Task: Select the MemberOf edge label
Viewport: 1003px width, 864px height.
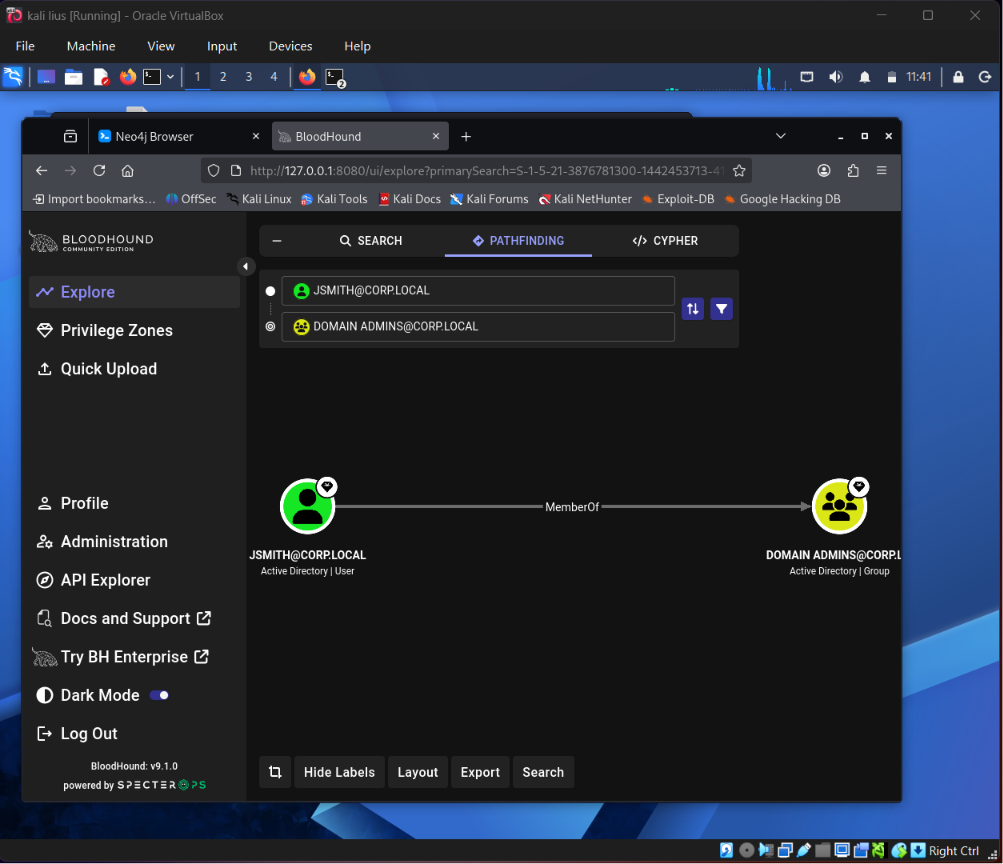Action: [x=572, y=507]
